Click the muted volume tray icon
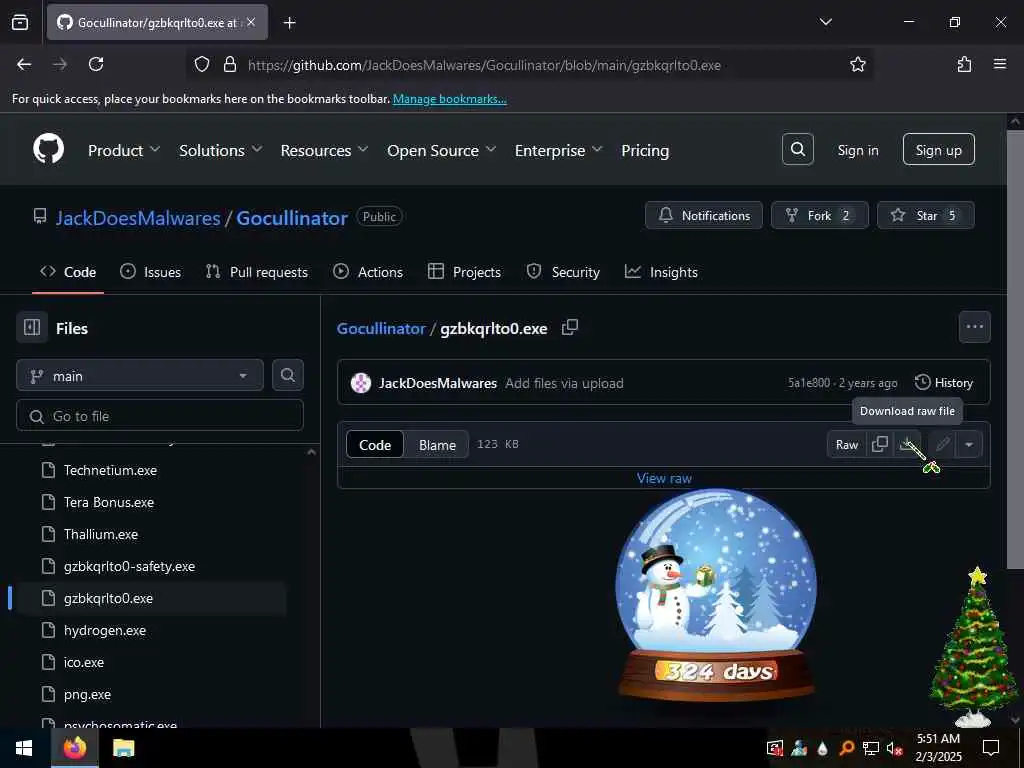The width and height of the screenshot is (1024, 768). pyautogui.click(x=894, y=748)
